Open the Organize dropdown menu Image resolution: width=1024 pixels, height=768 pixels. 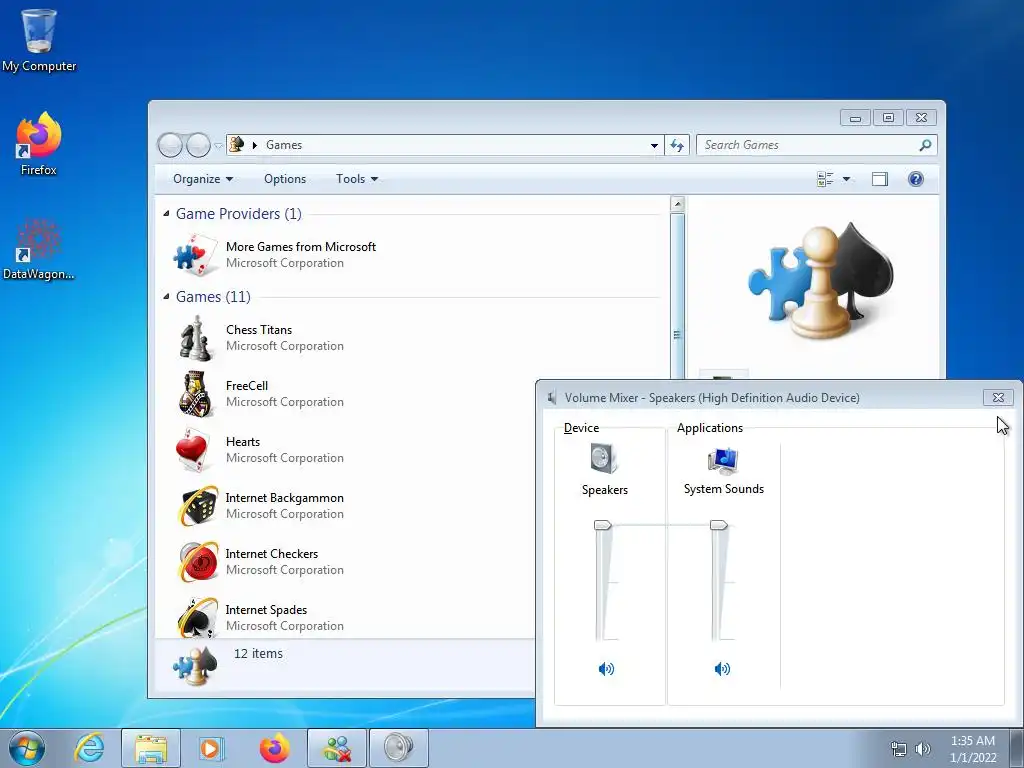point(203,179)
